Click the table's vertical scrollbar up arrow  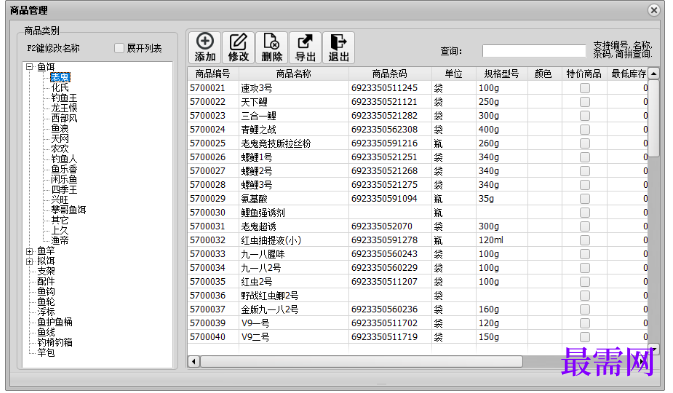pos(653,74)
